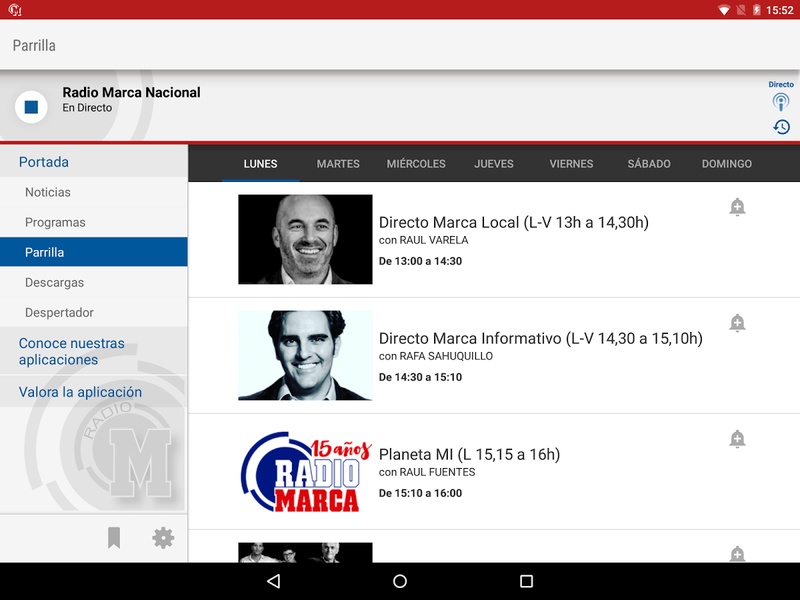Stop the Radio Marca Nacional live stream
The height and width of the screenshot is (600, 800).
point(31,107)
